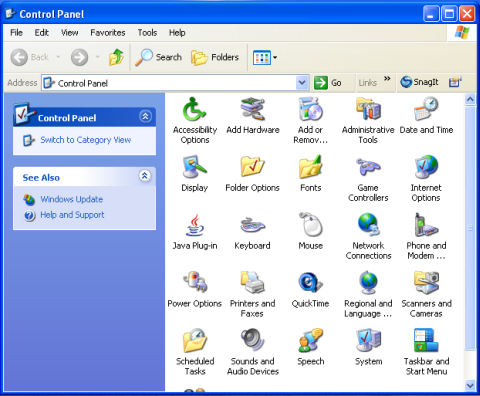Open the Edit menu
Screen dimensions: 480x396
[42, 33]
